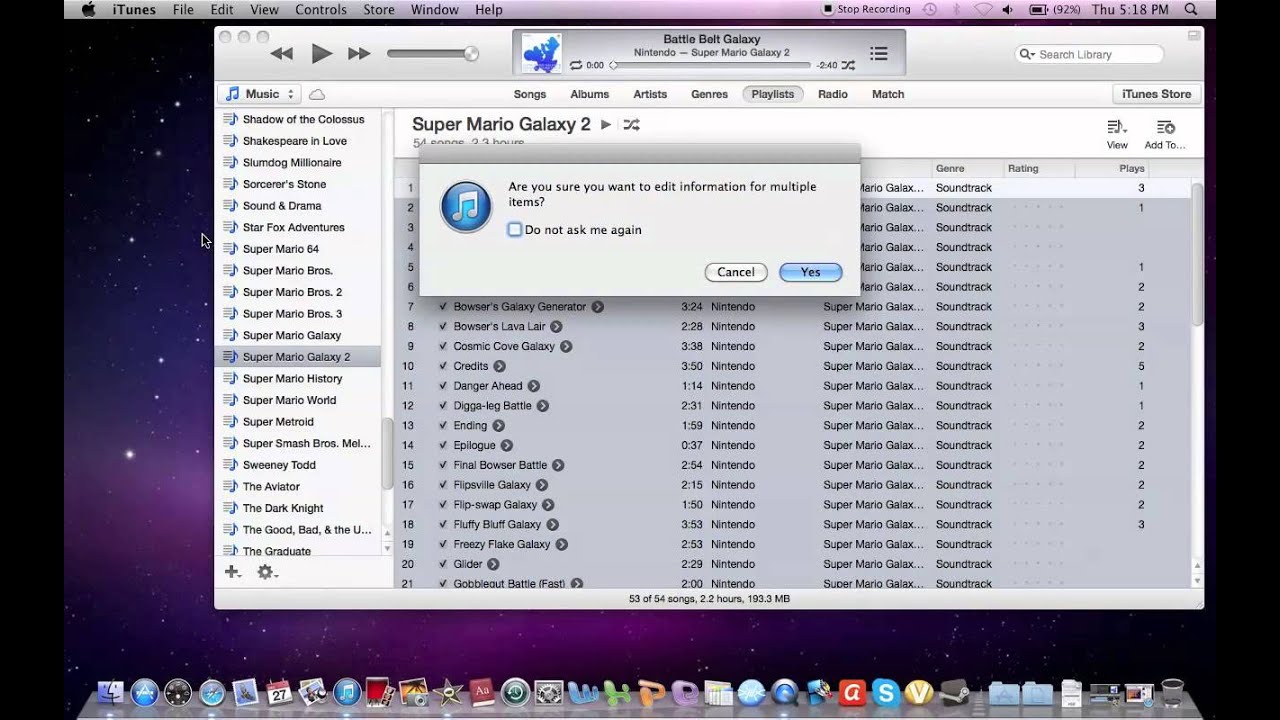Click the arrow next to Cosmic Cove Galaxy
This screenshot has width=1280, height=720.
point(566,346)
